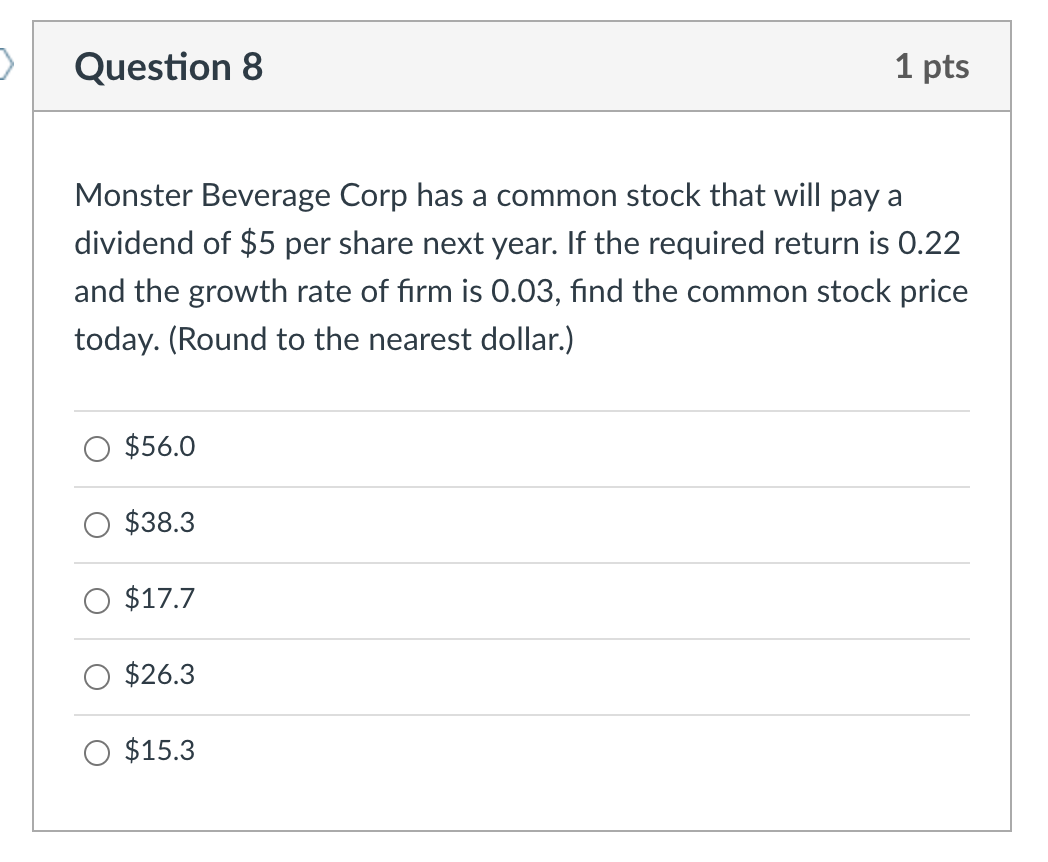Pick the $17.7 radio button
The image size is (1048, 862).
click(96, 601)
